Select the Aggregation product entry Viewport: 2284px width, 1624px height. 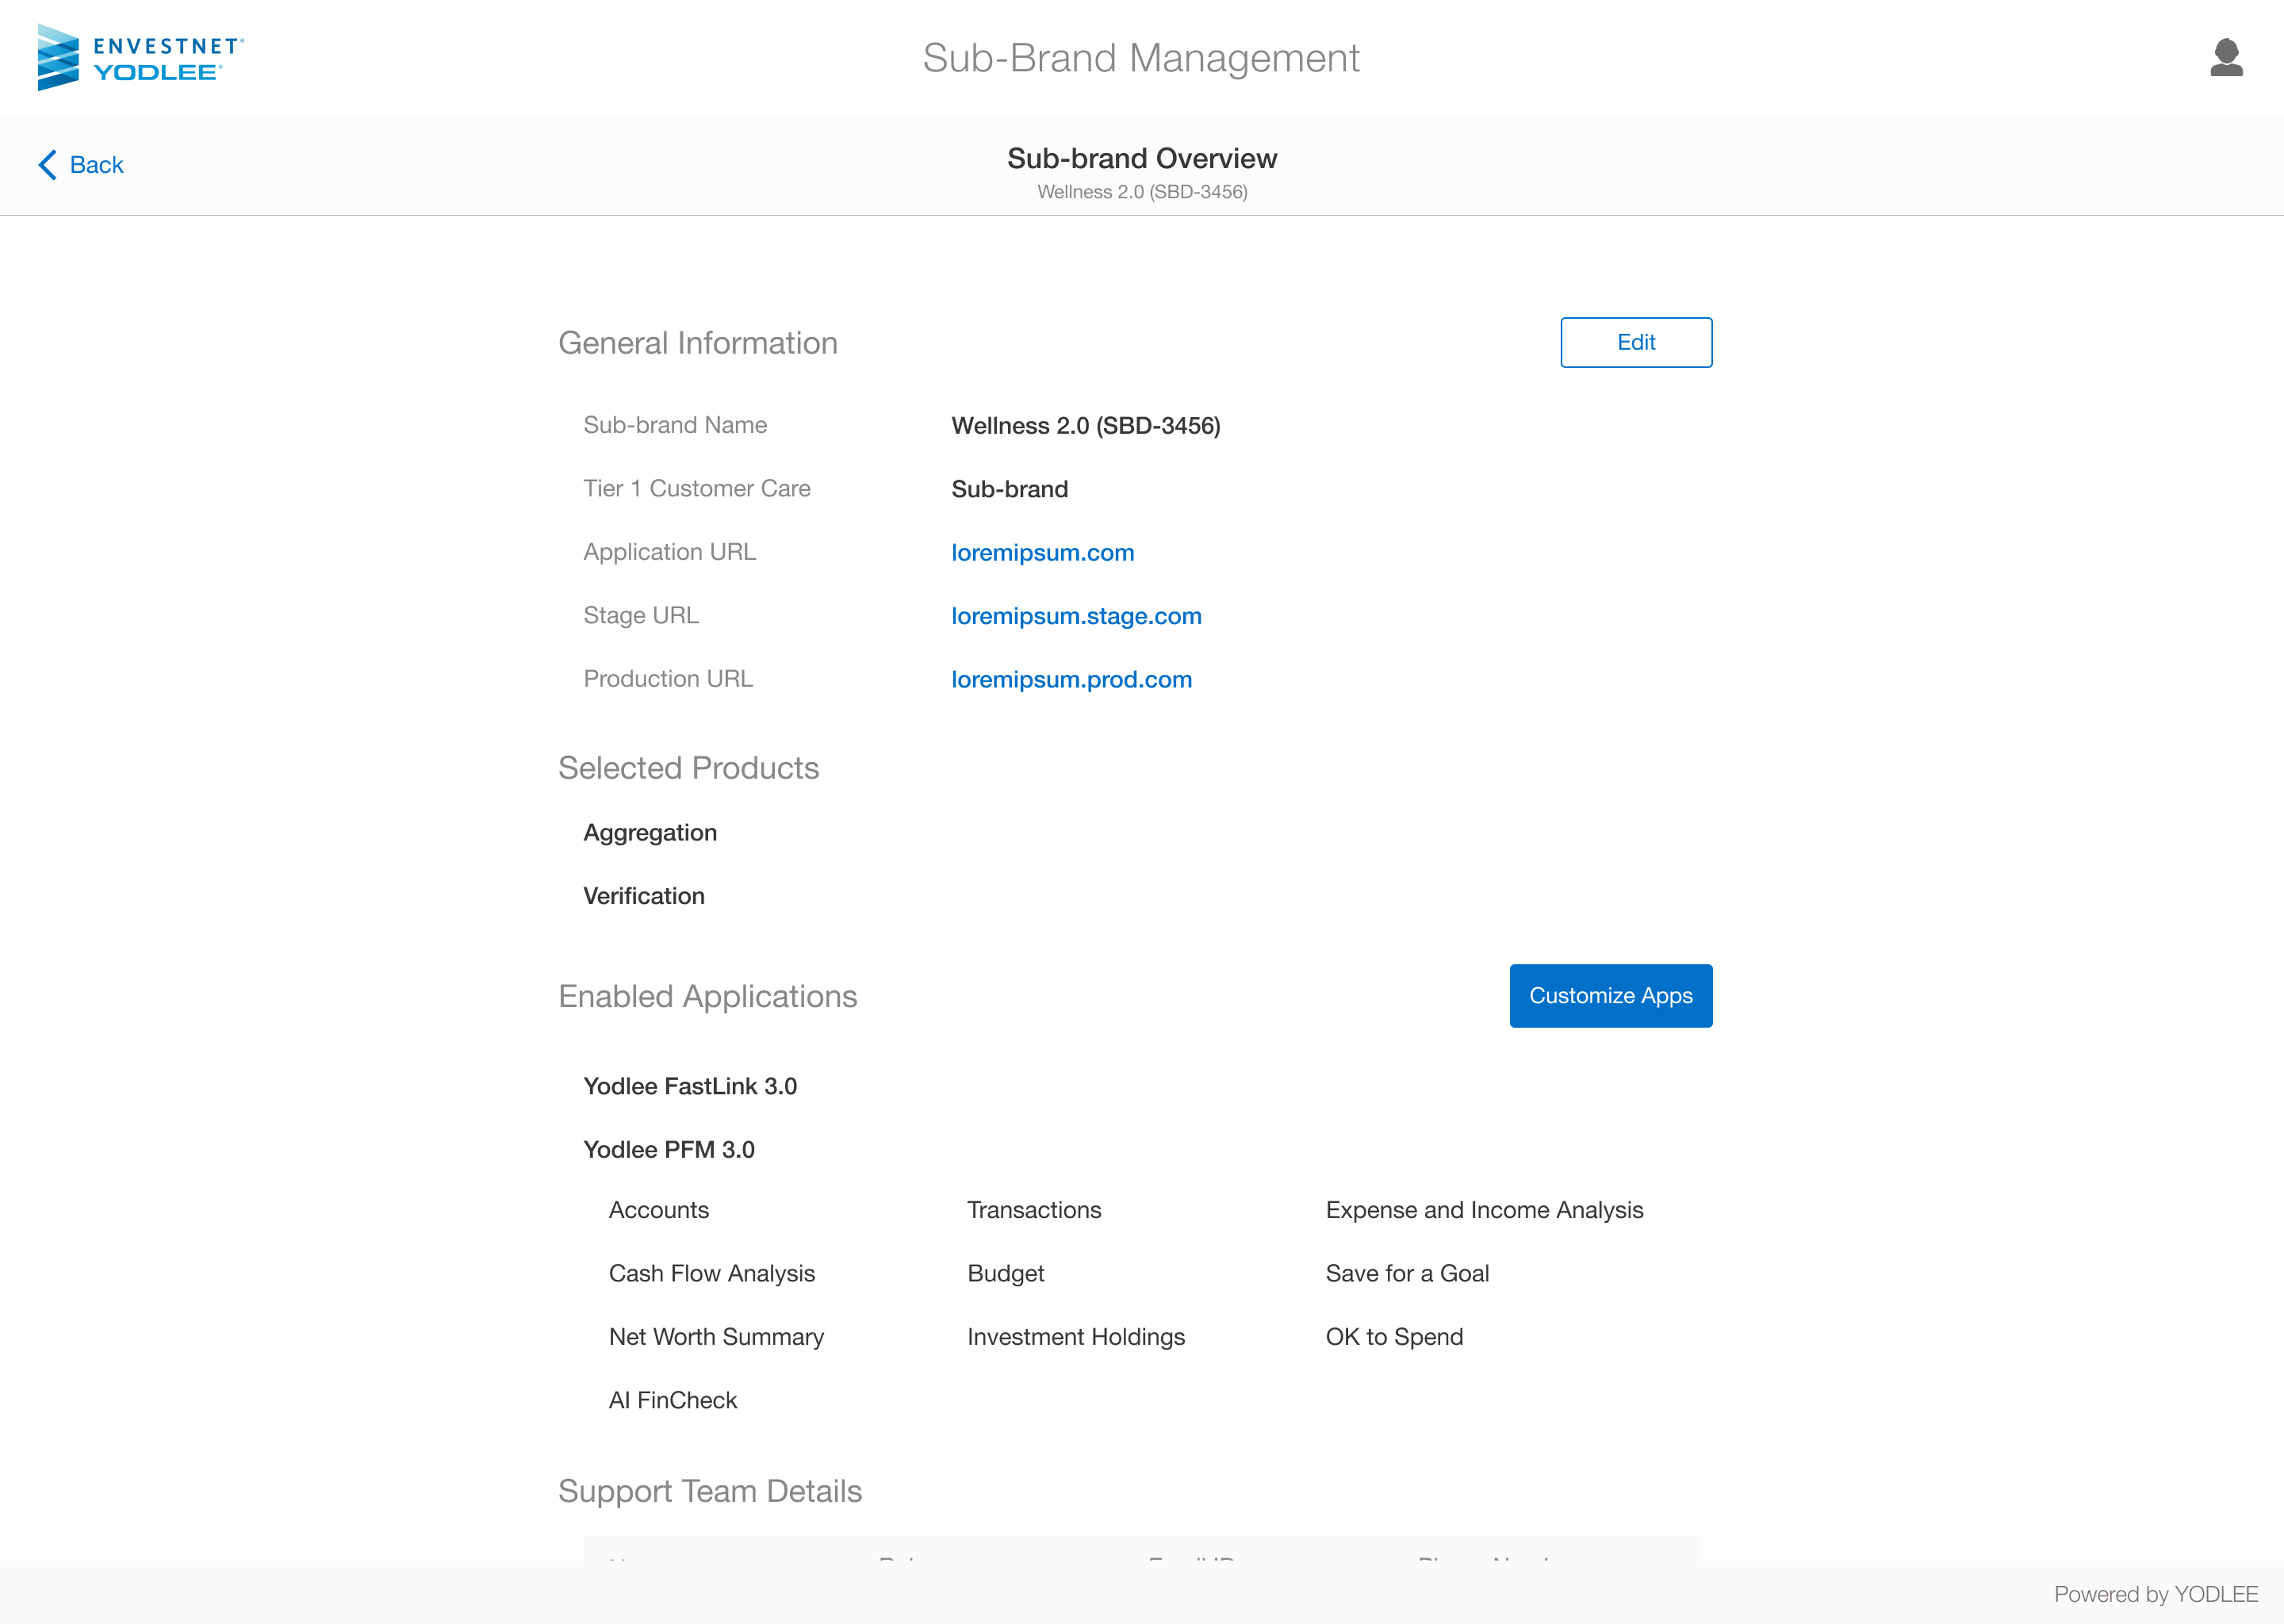pyautogui.click(x=650, y=833)
